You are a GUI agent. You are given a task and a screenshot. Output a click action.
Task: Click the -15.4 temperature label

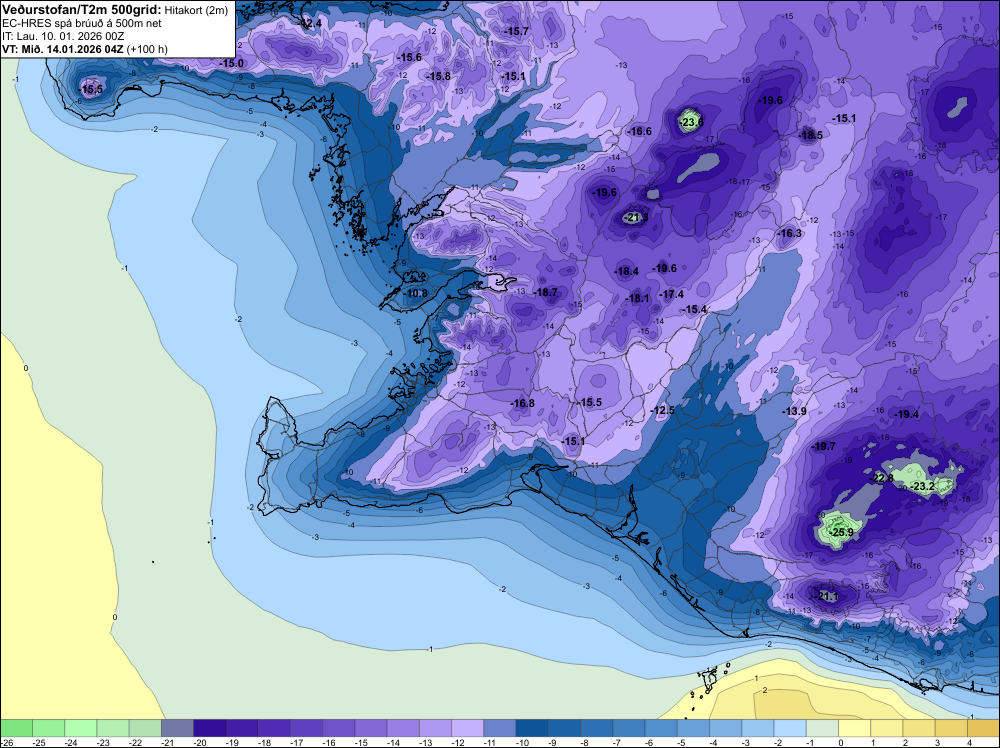tap(695, 309)
